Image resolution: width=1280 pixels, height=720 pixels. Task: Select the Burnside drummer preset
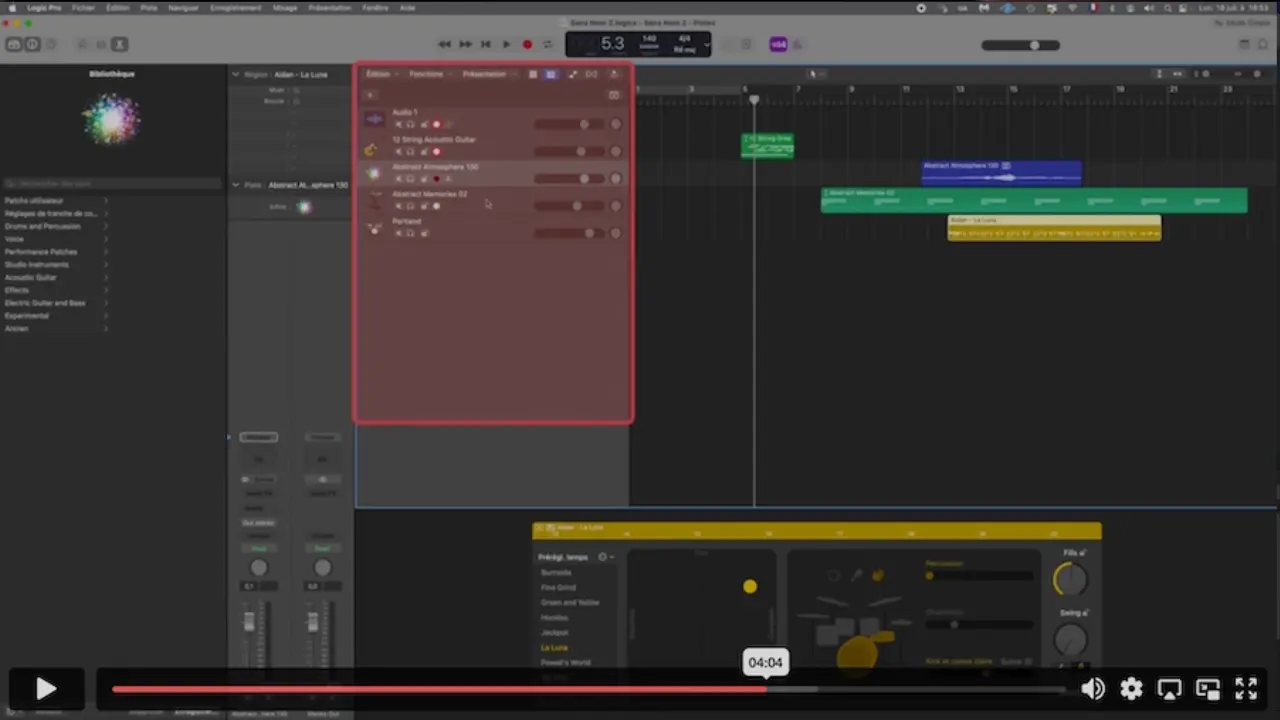[556, 573]
